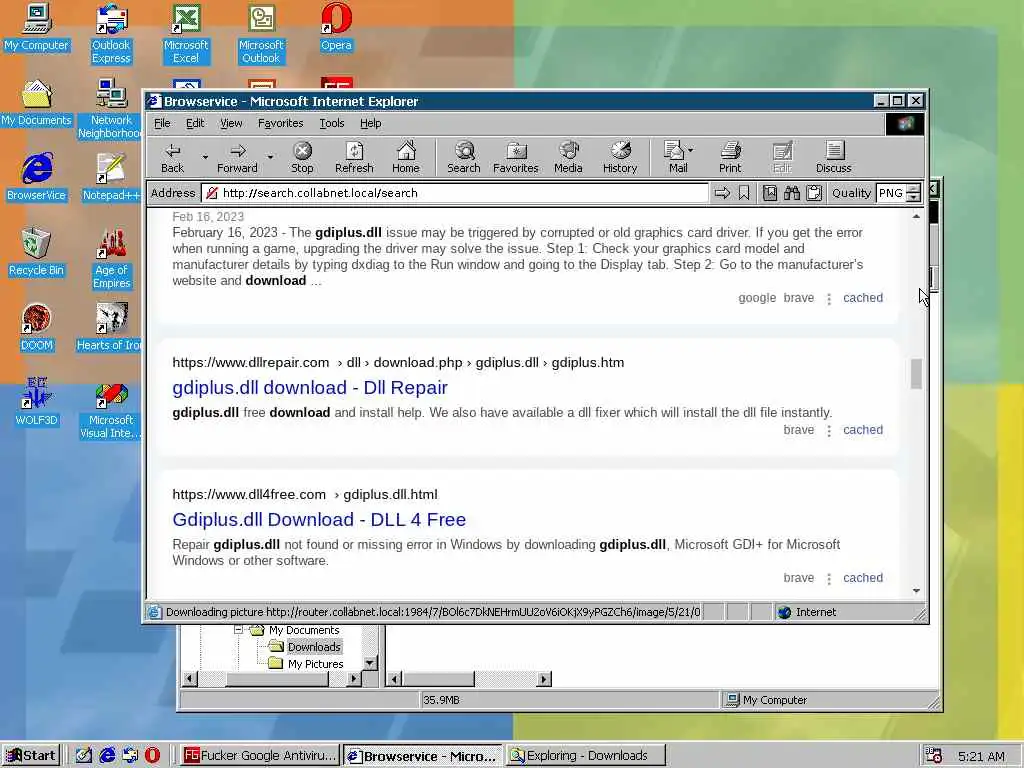Click the clipboard icon near Quality
The image size is (1024, 768).
[x=814, y=193]
